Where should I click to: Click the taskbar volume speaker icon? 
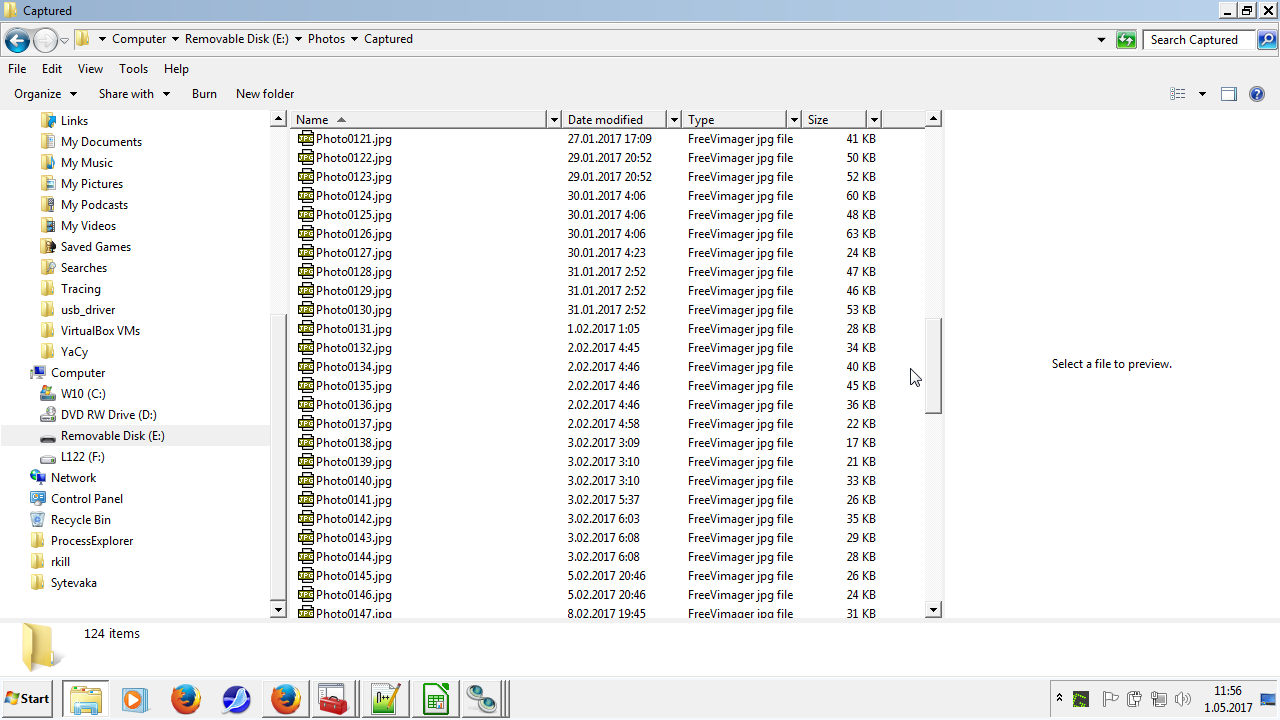pyautogui.click(x=1183, y=699)
